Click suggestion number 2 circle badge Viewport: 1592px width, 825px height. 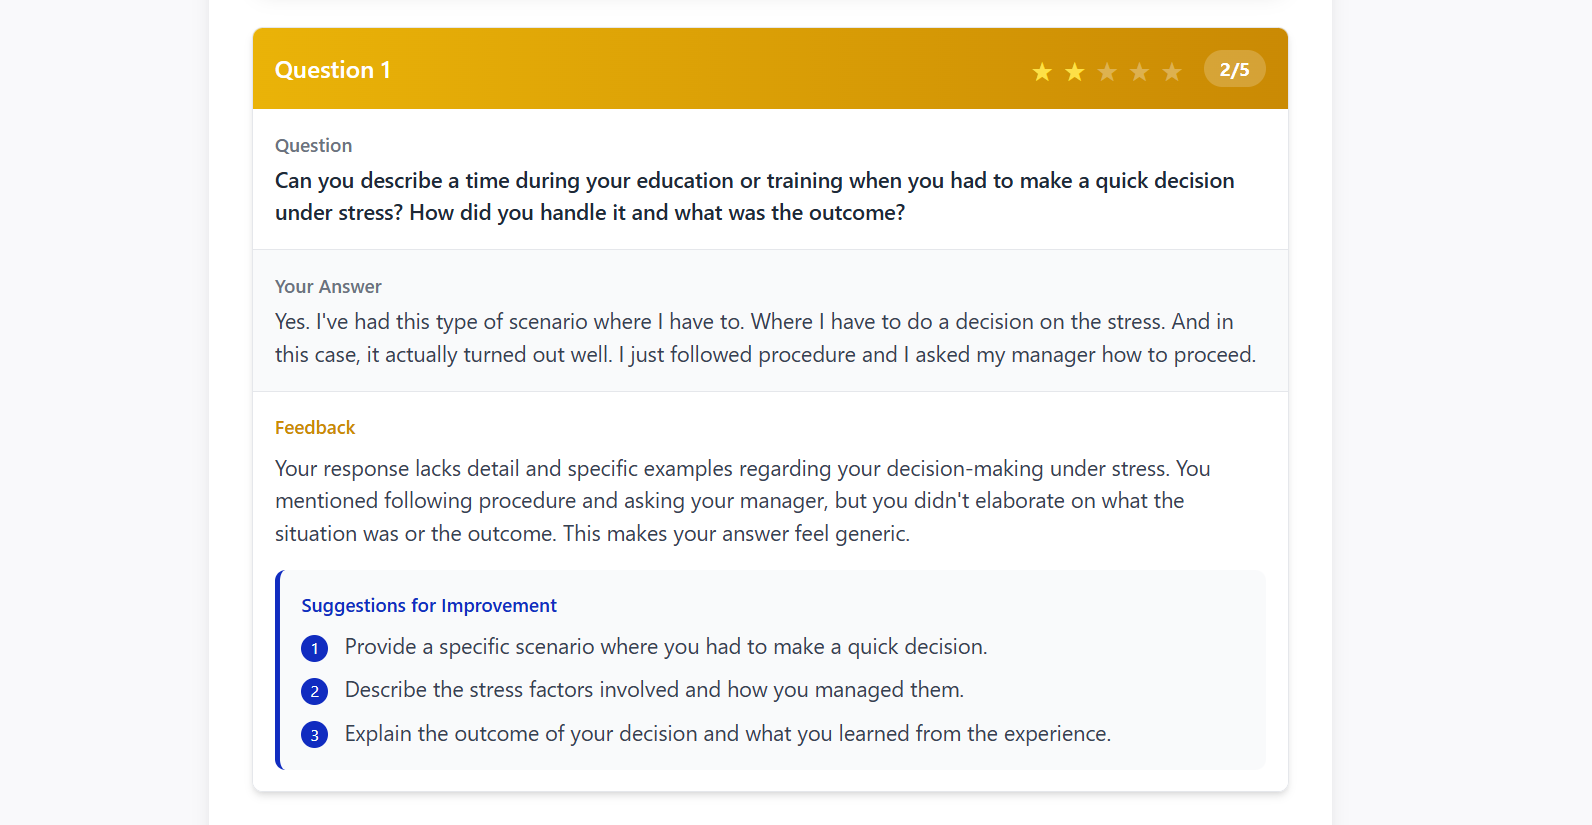314,691
